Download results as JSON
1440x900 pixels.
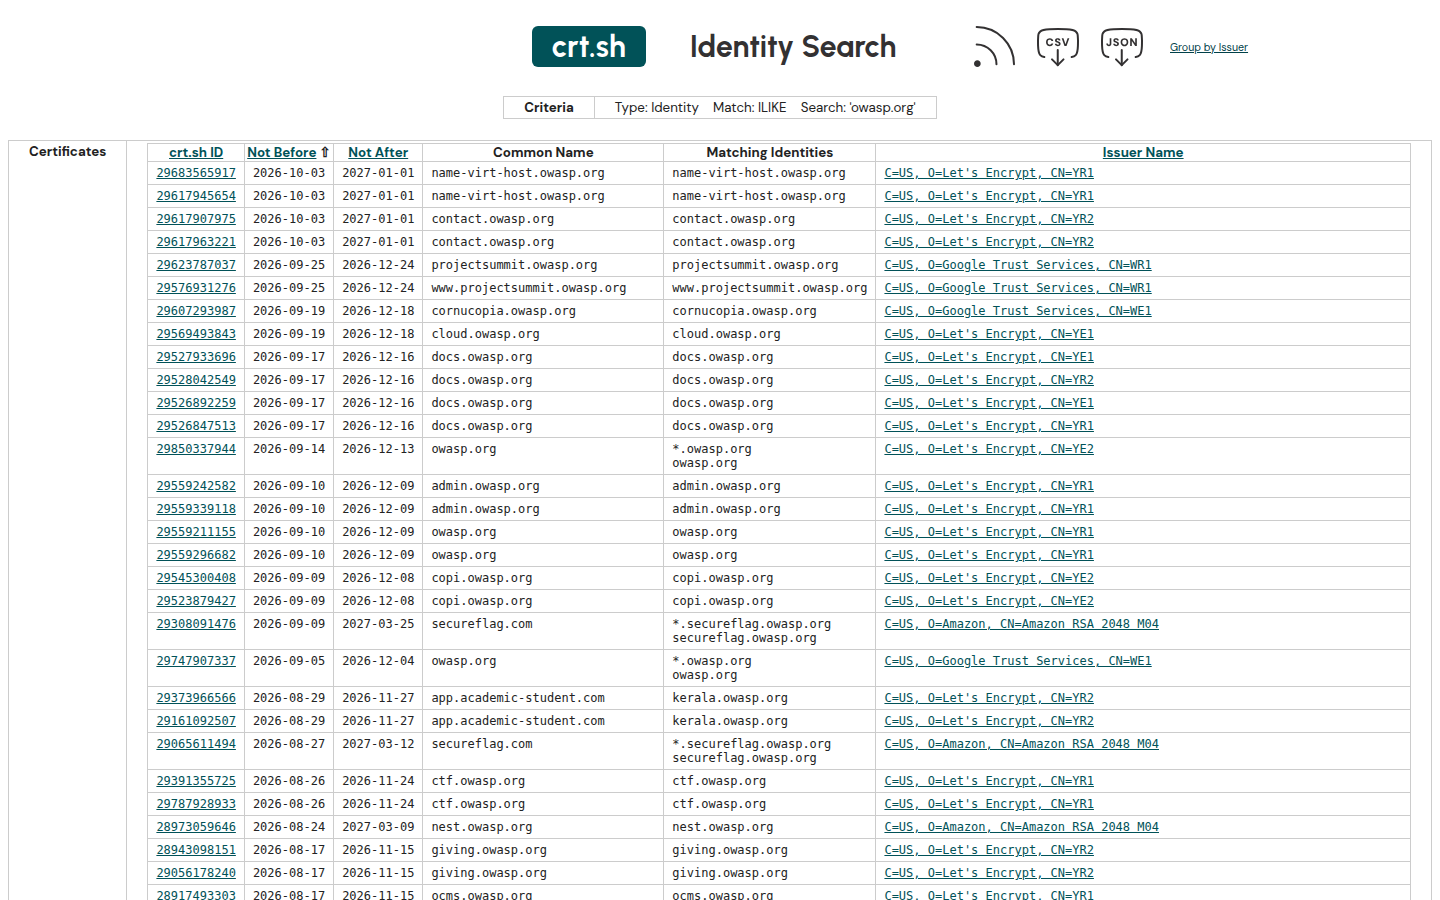pos(1122,47)
